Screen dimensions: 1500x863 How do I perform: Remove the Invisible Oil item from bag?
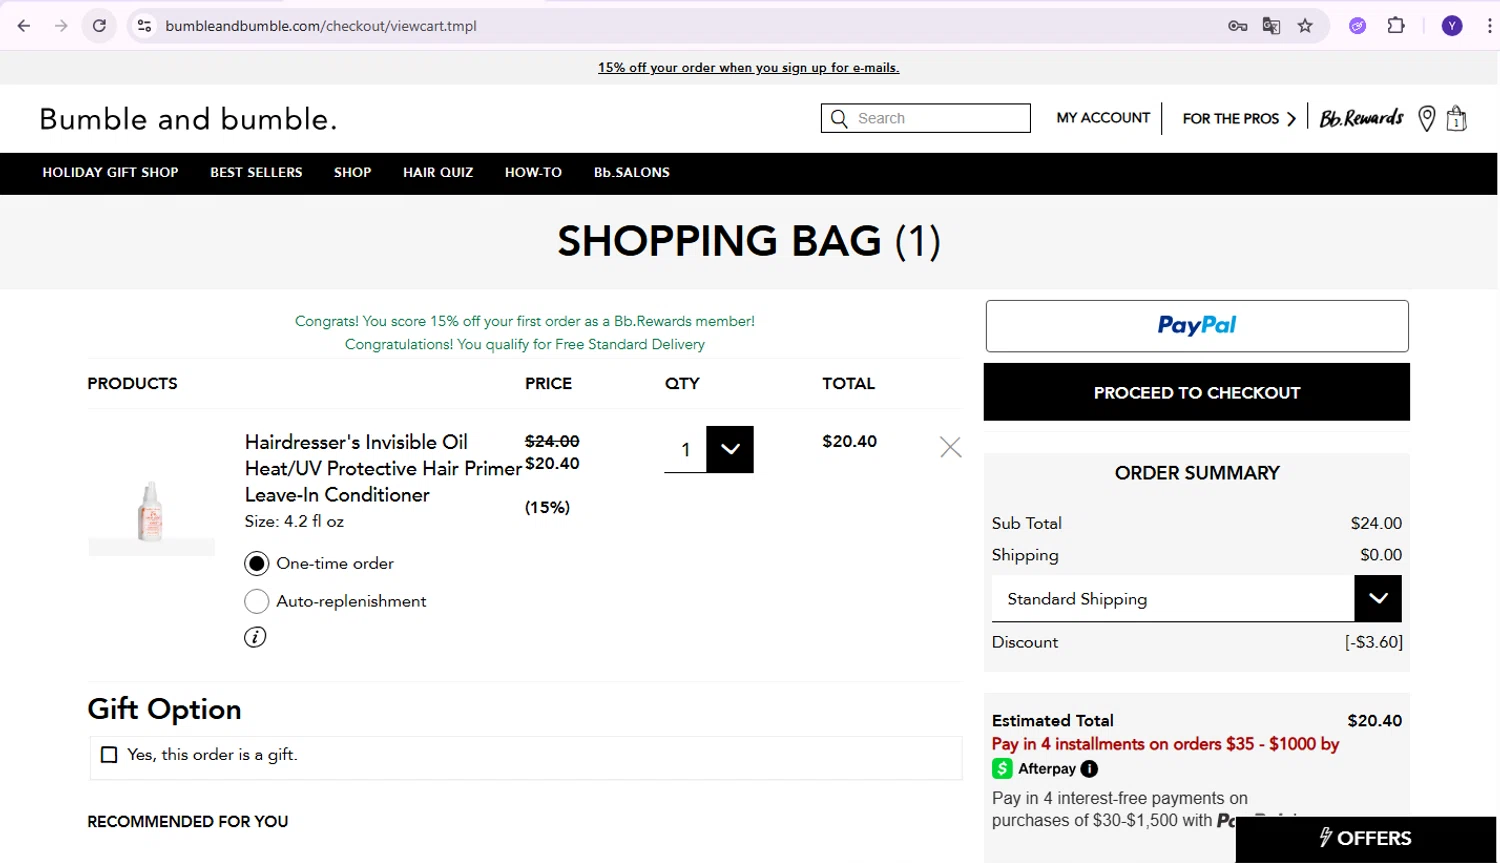pos(950,447)
